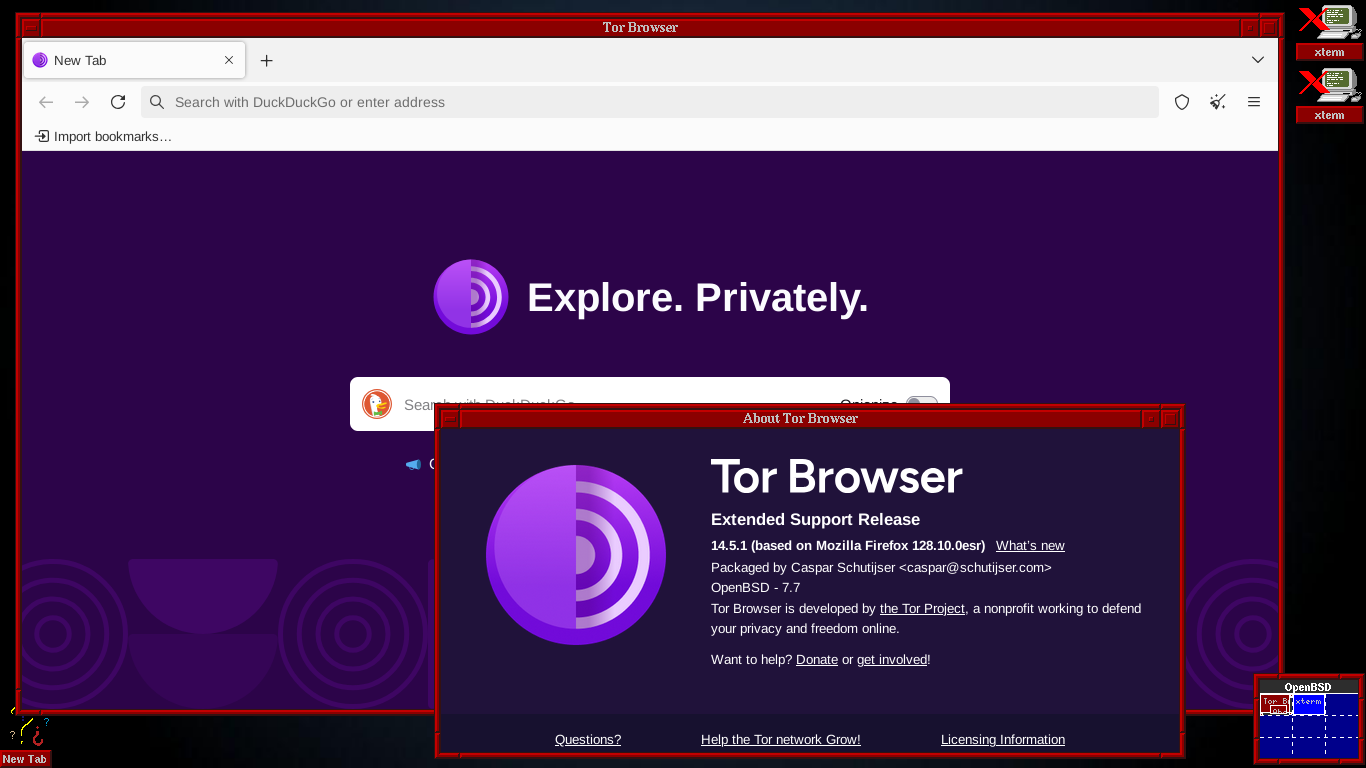Click the About Tor Browser title bar
The width and height of the screenshot is (1366, 768).
[800, 418]
